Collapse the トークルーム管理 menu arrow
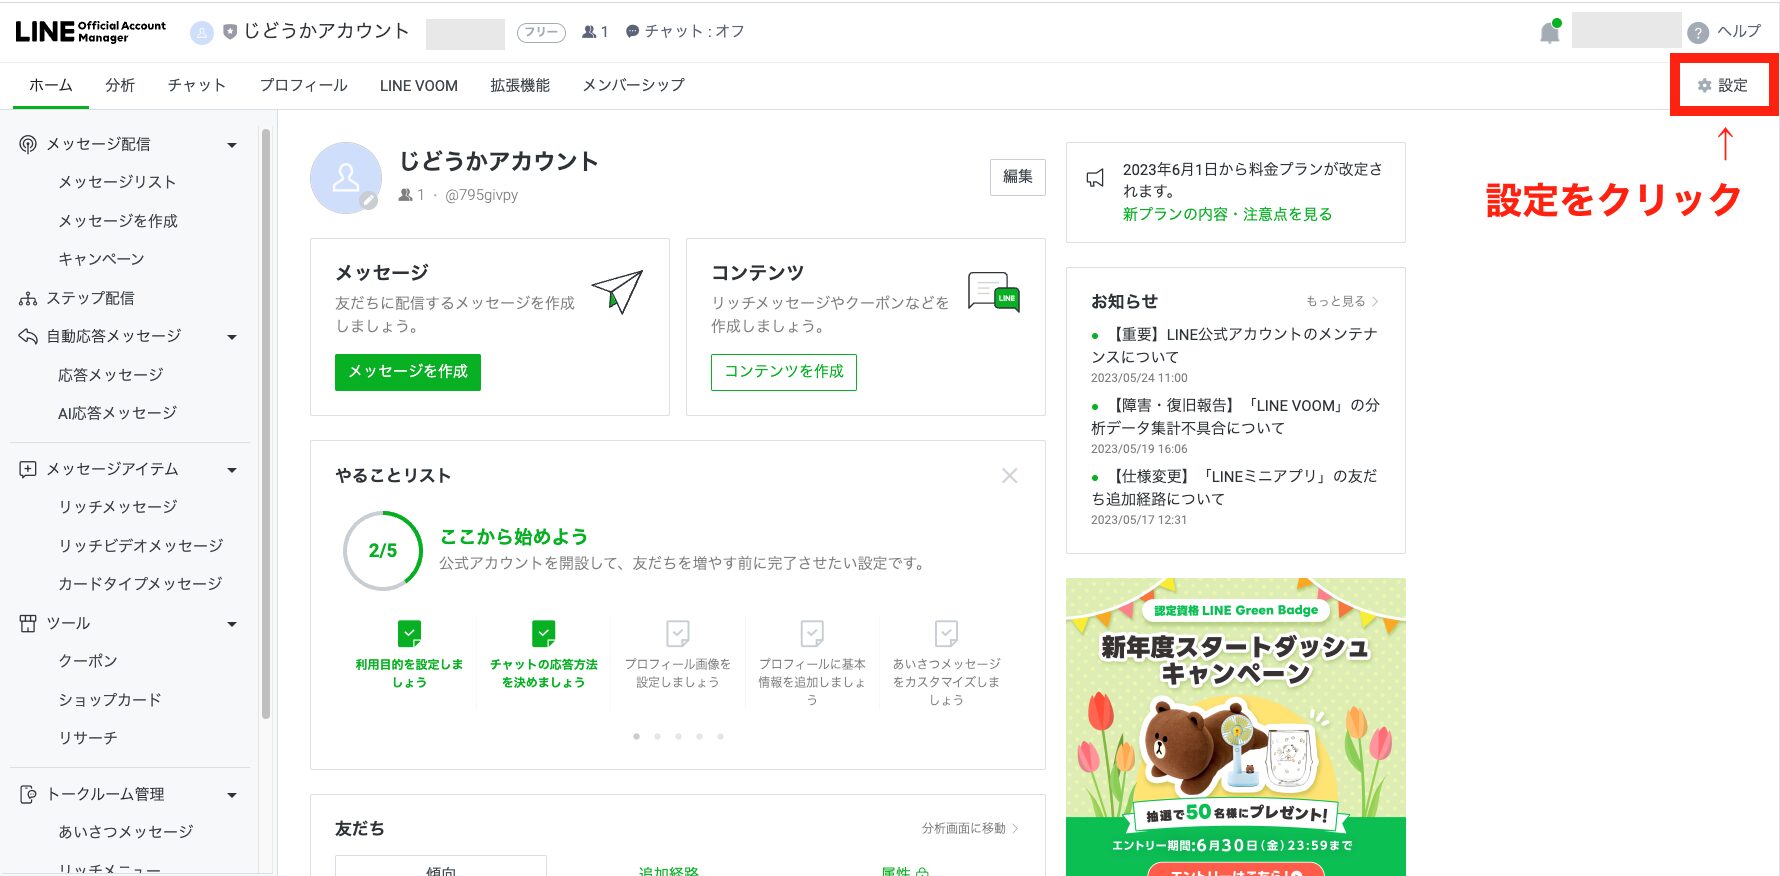Screen dimensions: 1780x876 [232, 795]
